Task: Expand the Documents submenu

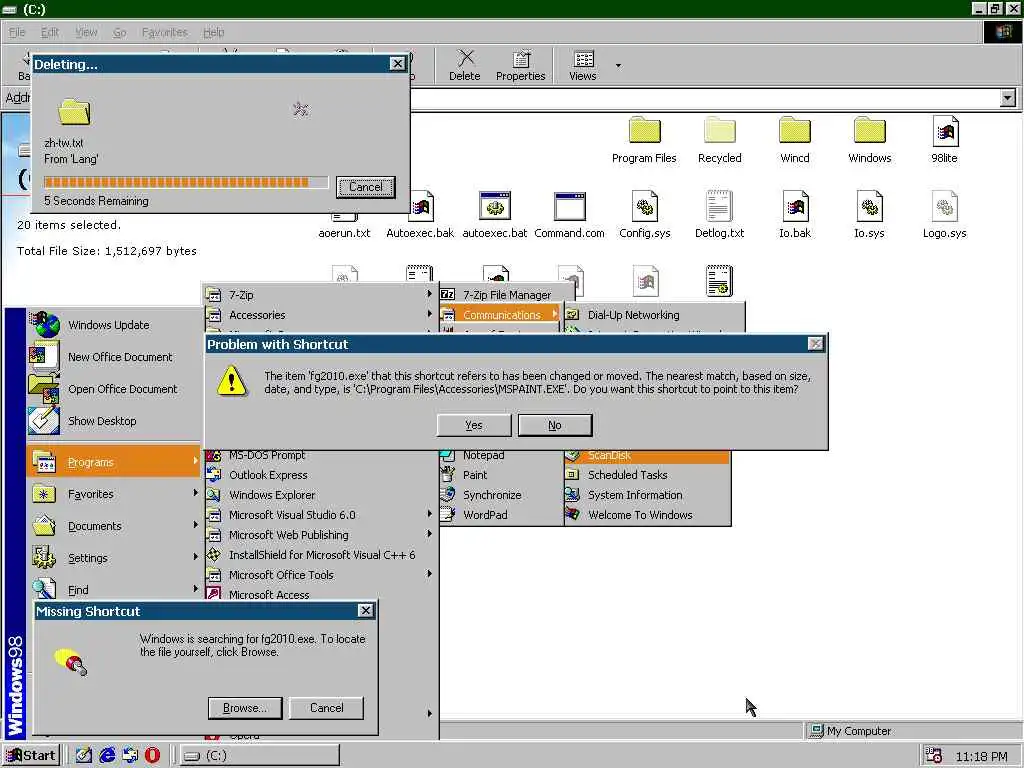Action: click(114, 526)
